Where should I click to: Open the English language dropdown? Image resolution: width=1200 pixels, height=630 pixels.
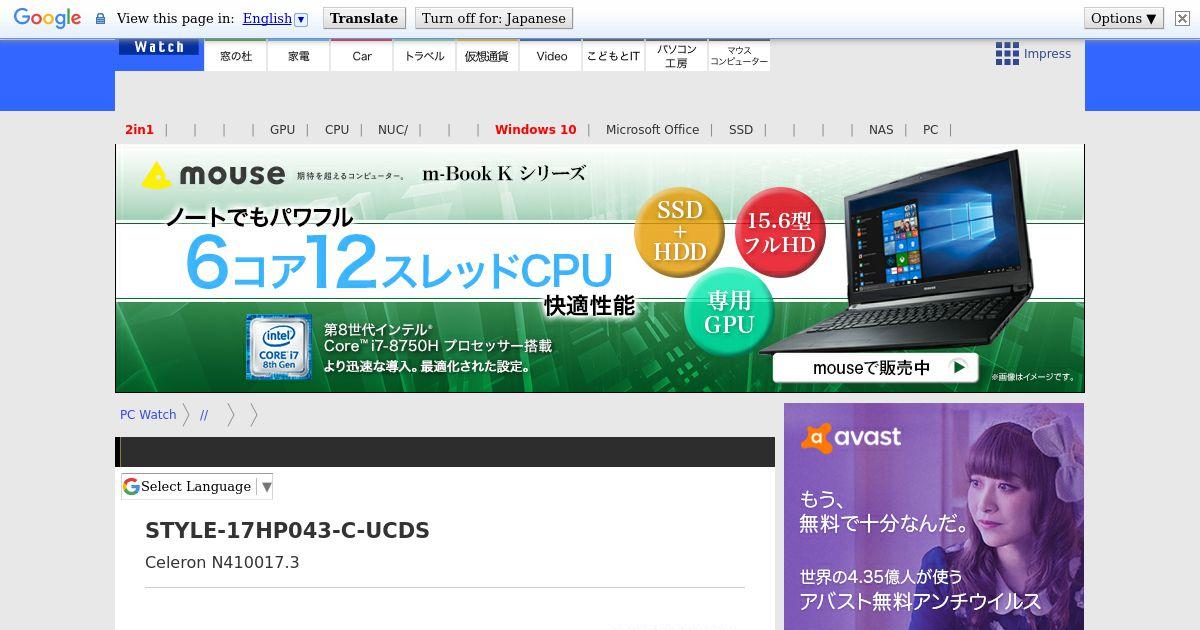pos(275,18)
